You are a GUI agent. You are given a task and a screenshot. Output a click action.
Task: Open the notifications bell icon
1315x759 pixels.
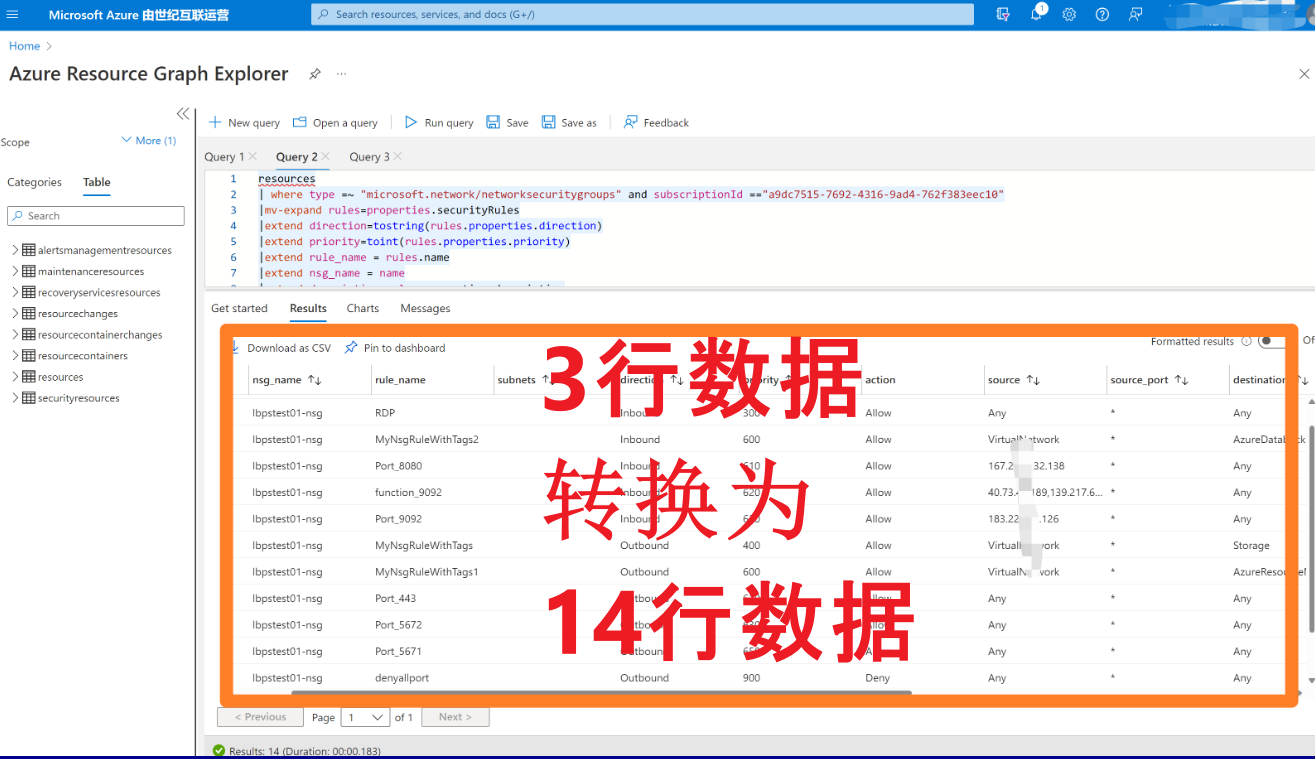1037,14
